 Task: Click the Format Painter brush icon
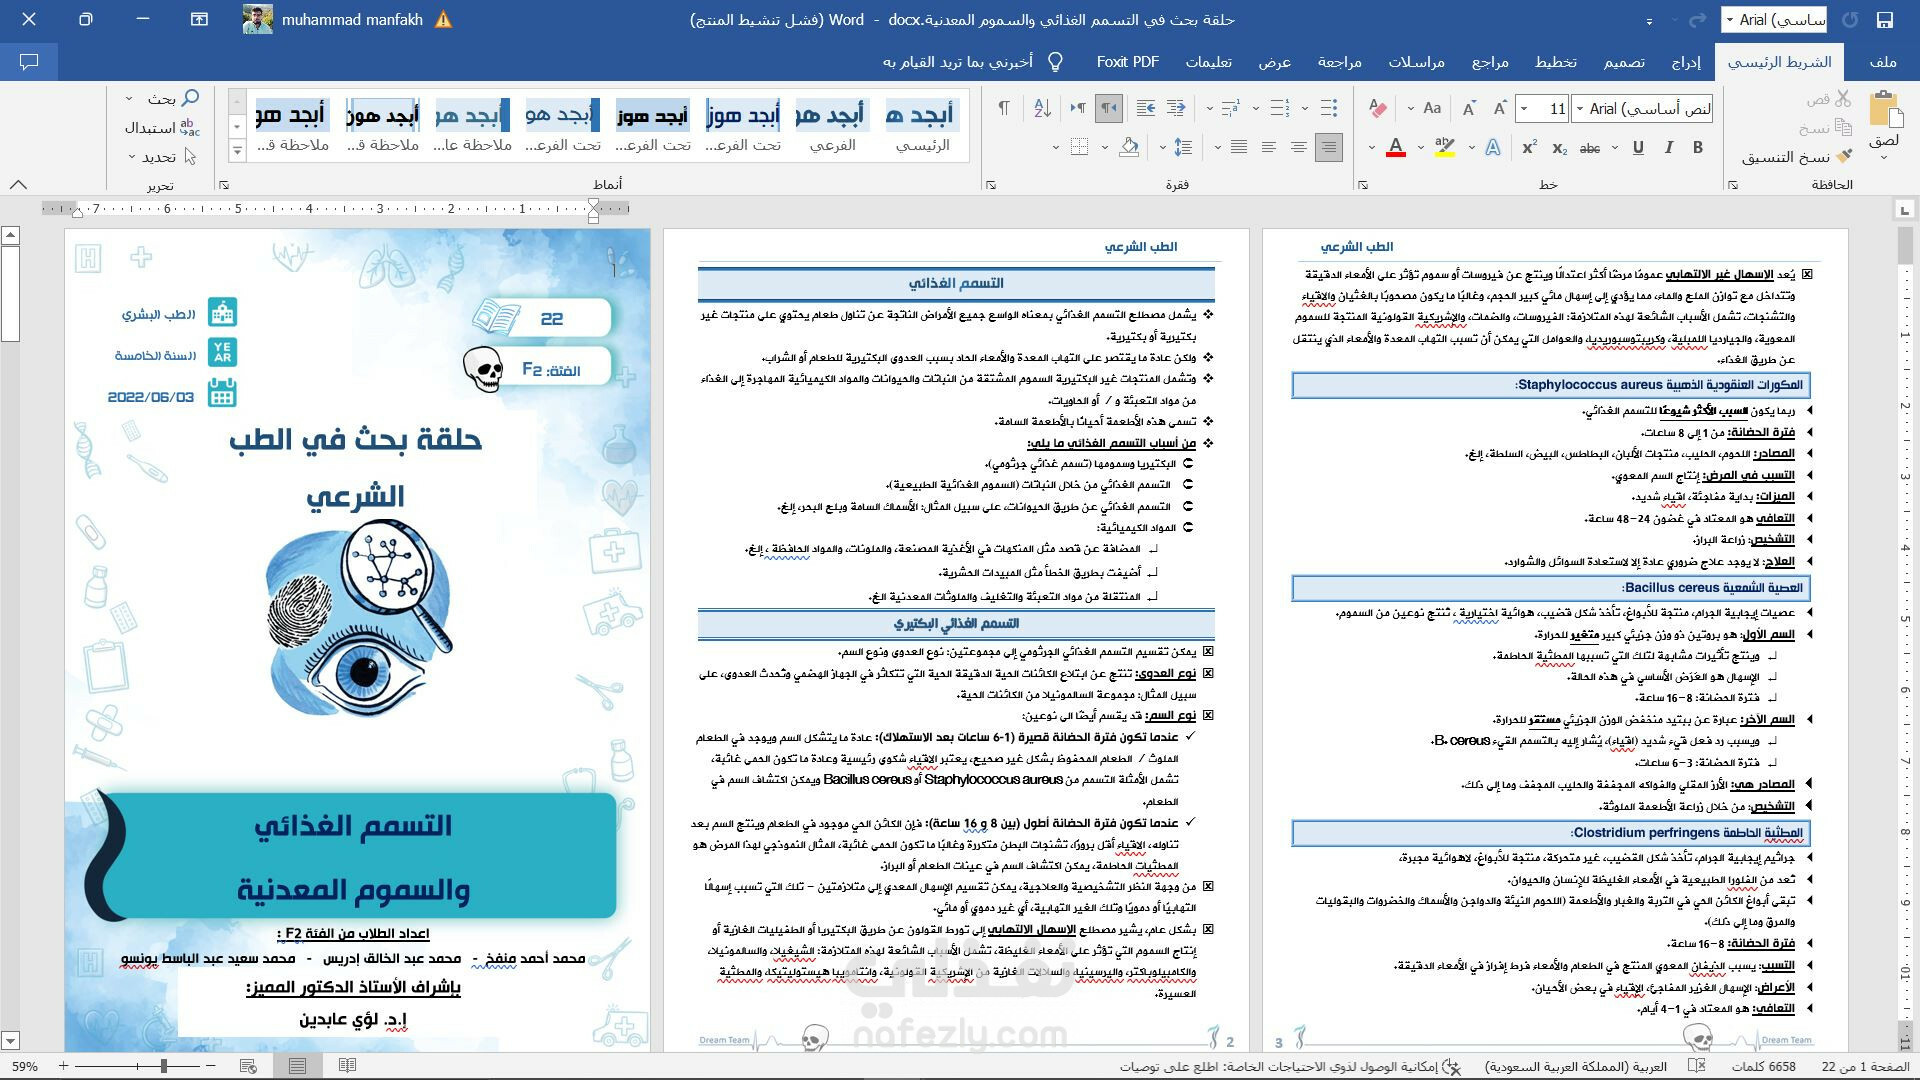point(1845,156)
